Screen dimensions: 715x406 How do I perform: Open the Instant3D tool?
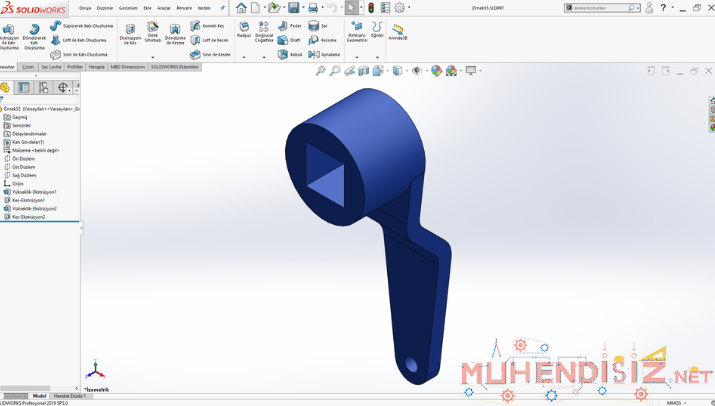398,31
